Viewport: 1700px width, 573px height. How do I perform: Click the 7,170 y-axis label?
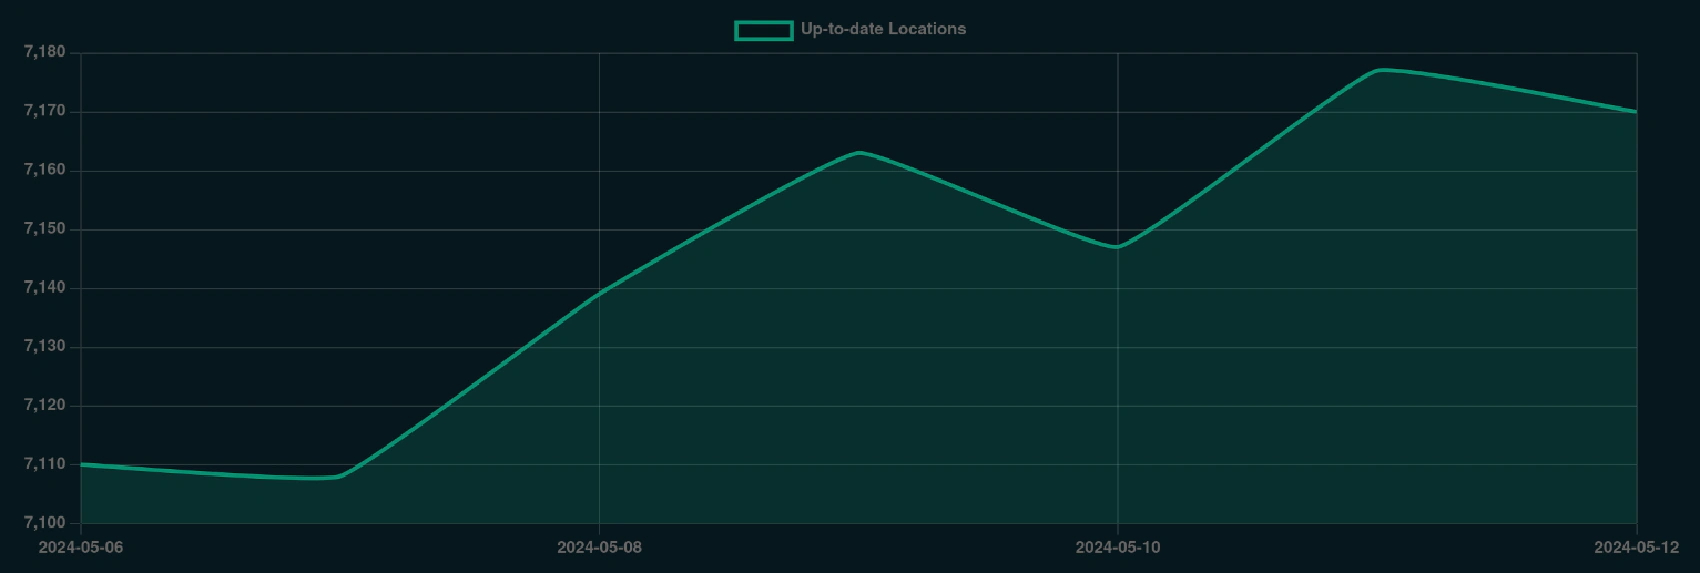click(44, 111)
